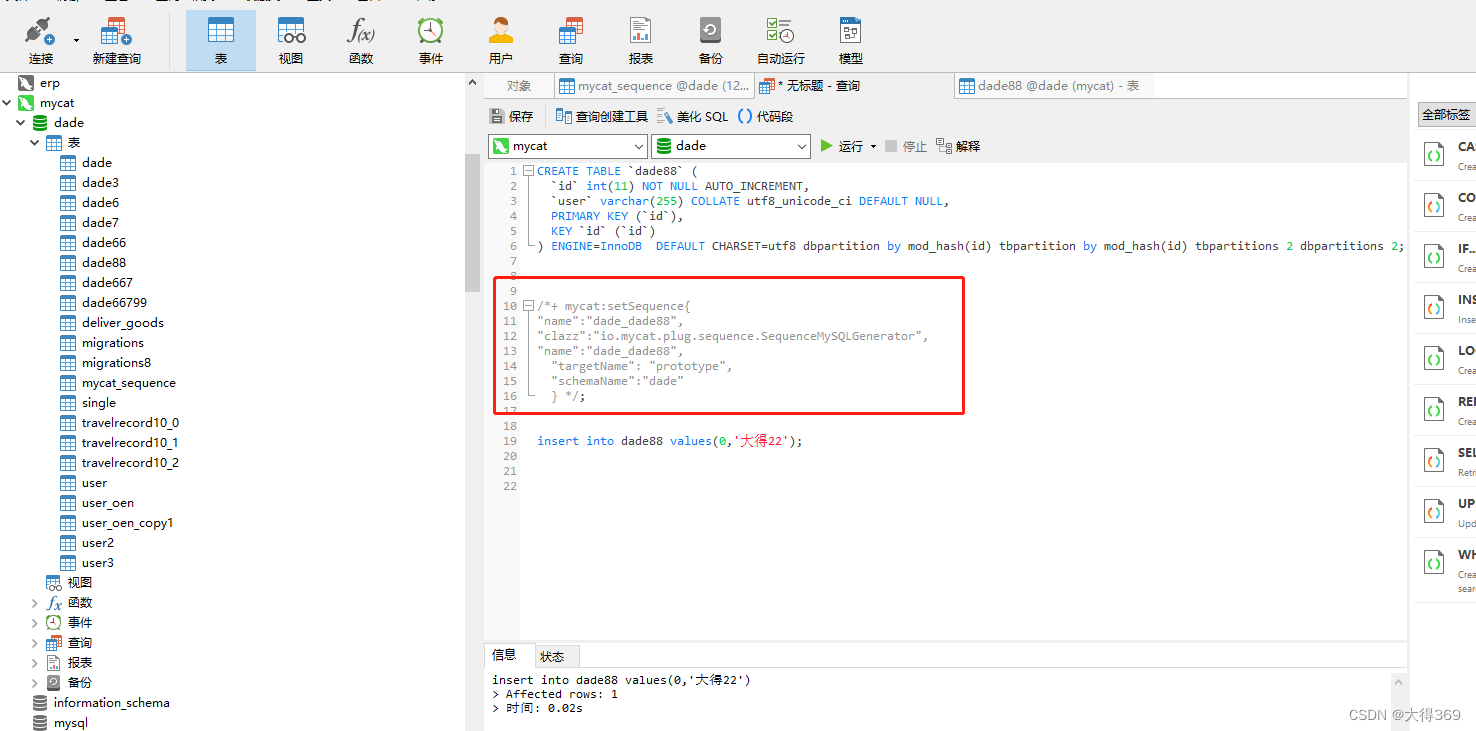
Task: Click the 连接 connection toolbar icon
Action: [40, 40]
